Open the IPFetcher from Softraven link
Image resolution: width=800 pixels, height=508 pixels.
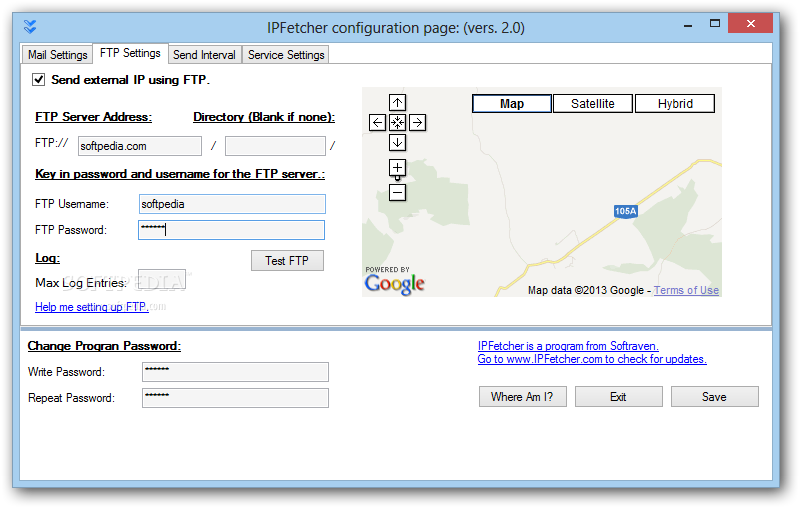(x=568, y=346)
